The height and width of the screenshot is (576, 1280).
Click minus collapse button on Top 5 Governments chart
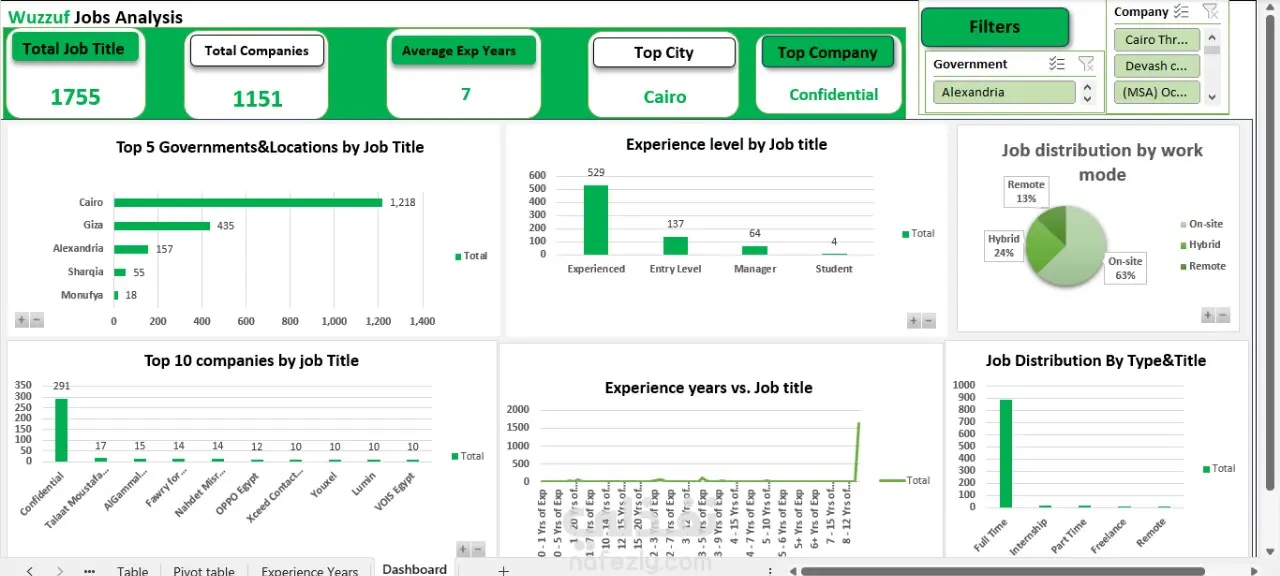click(36, 320)
